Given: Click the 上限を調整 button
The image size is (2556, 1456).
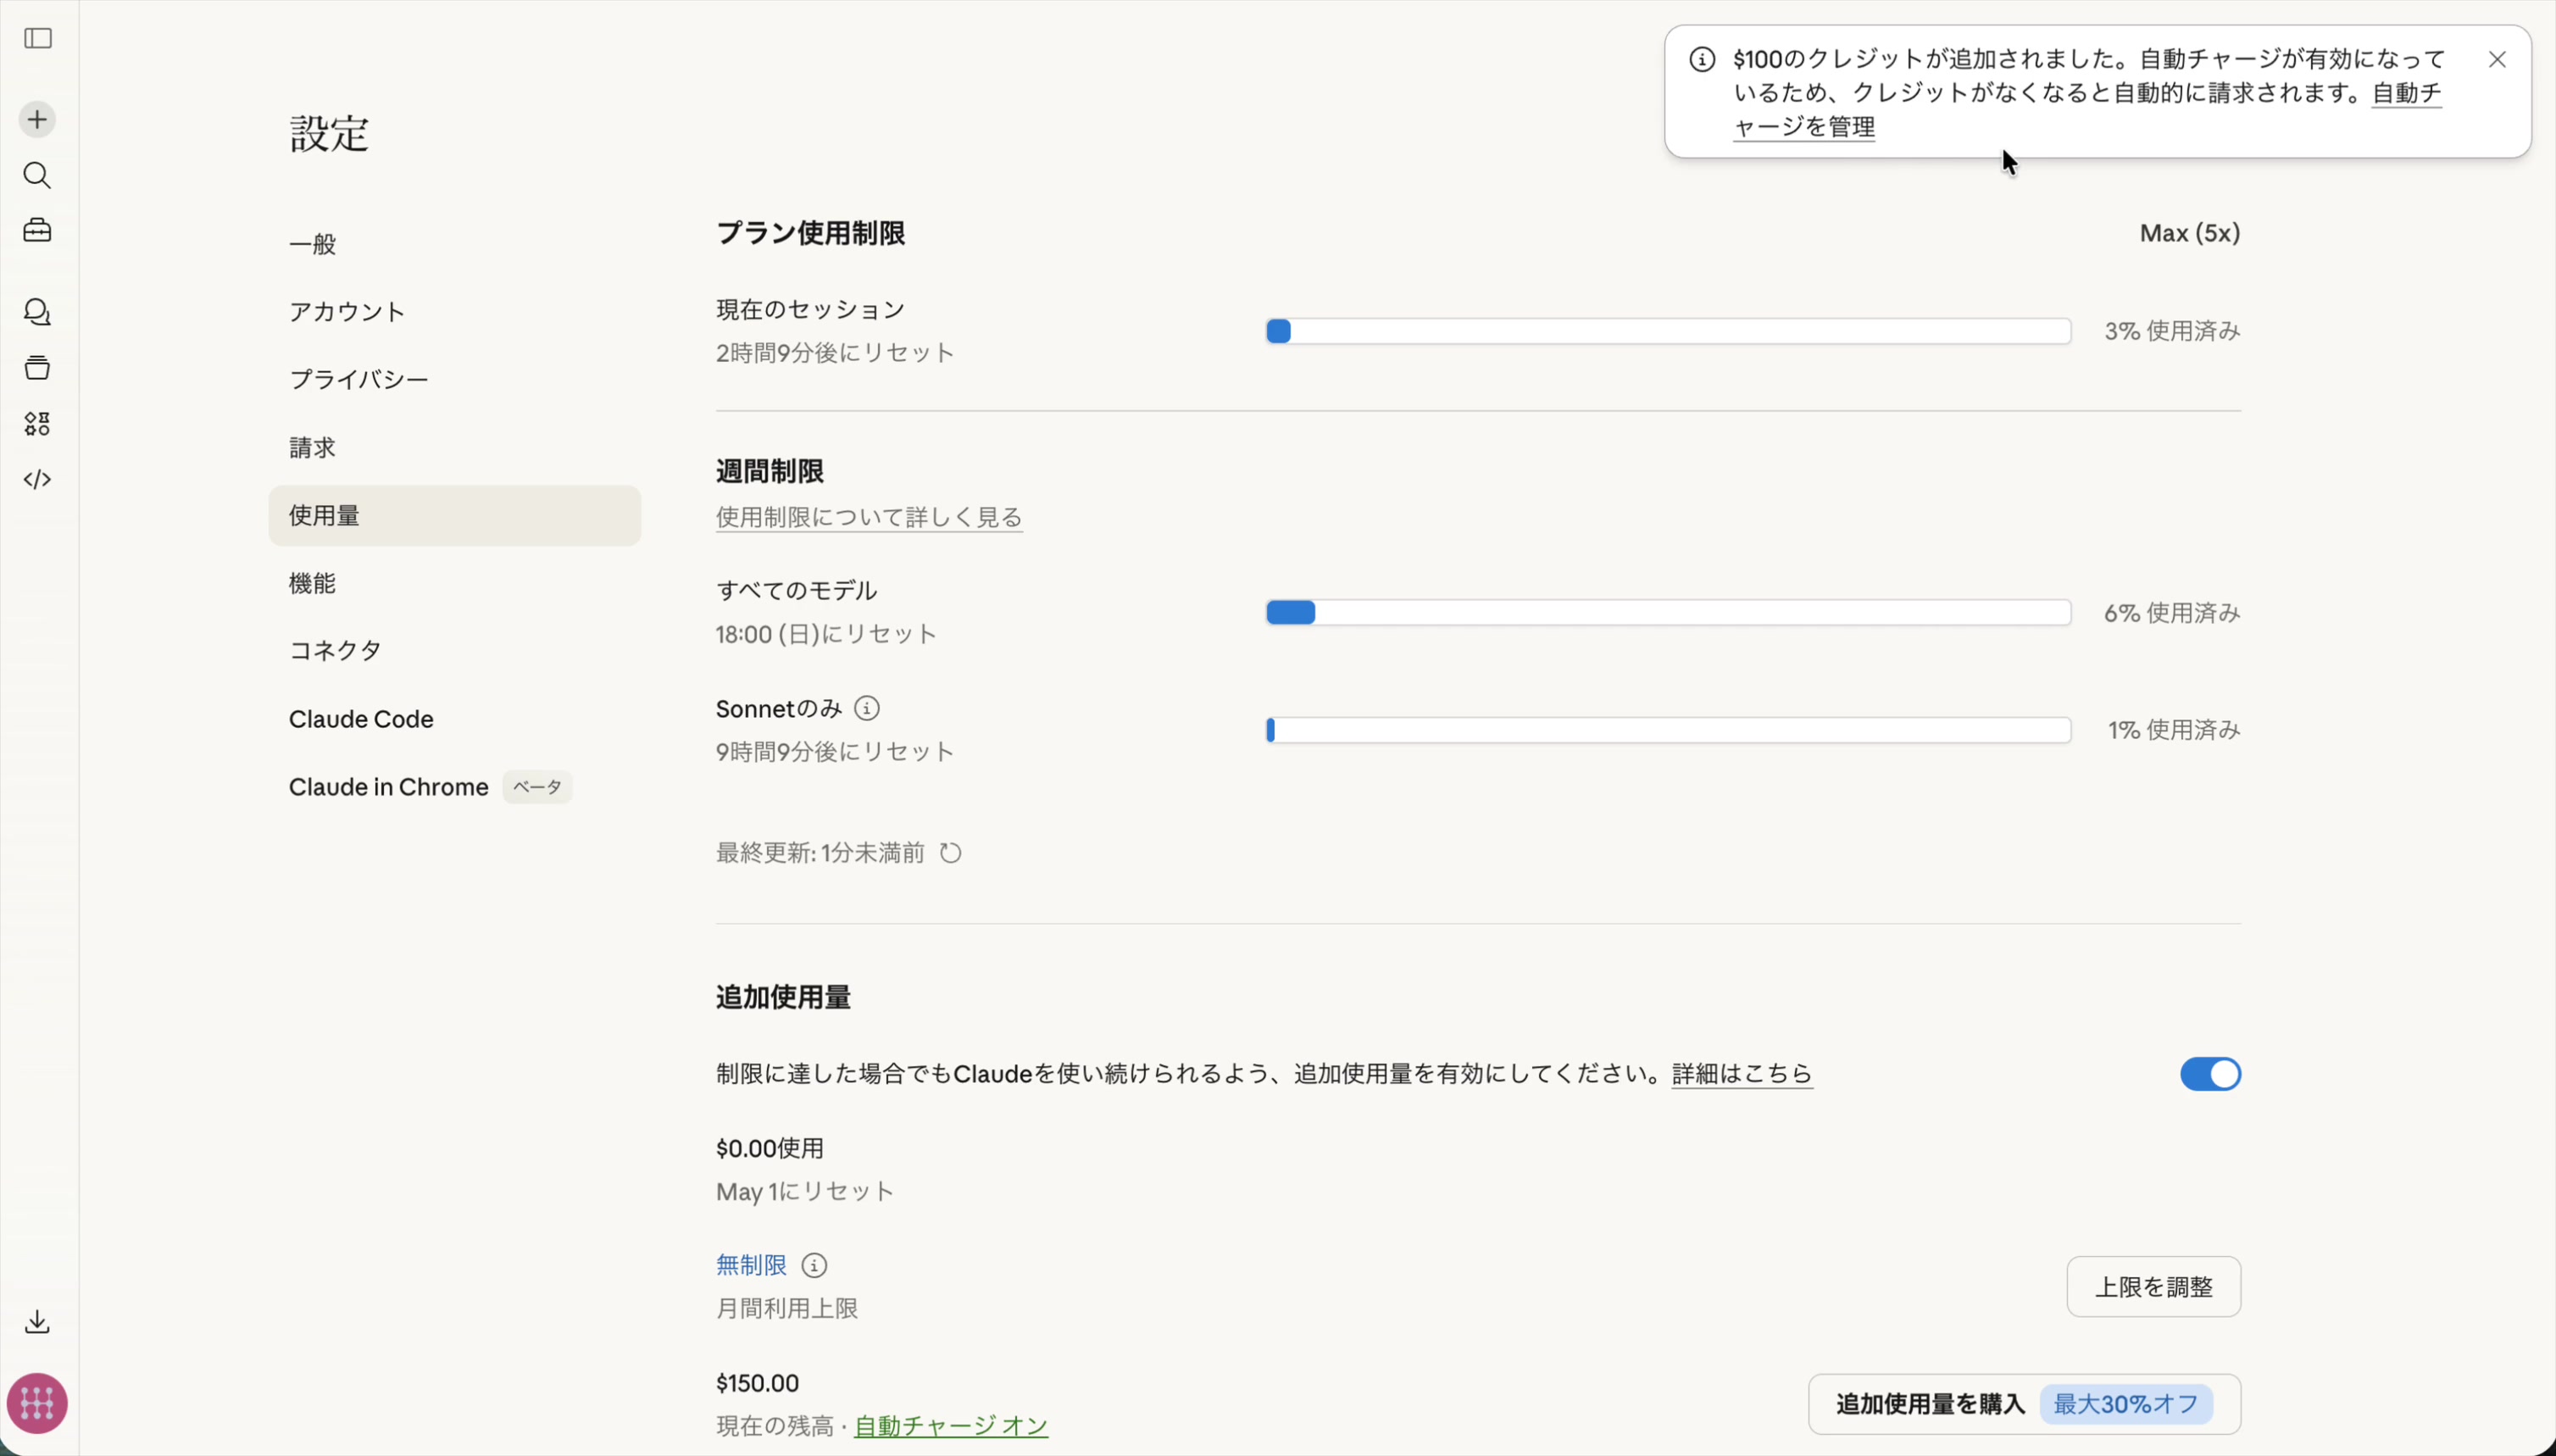Looking at the screenshot, I should coord(2153,1287).
